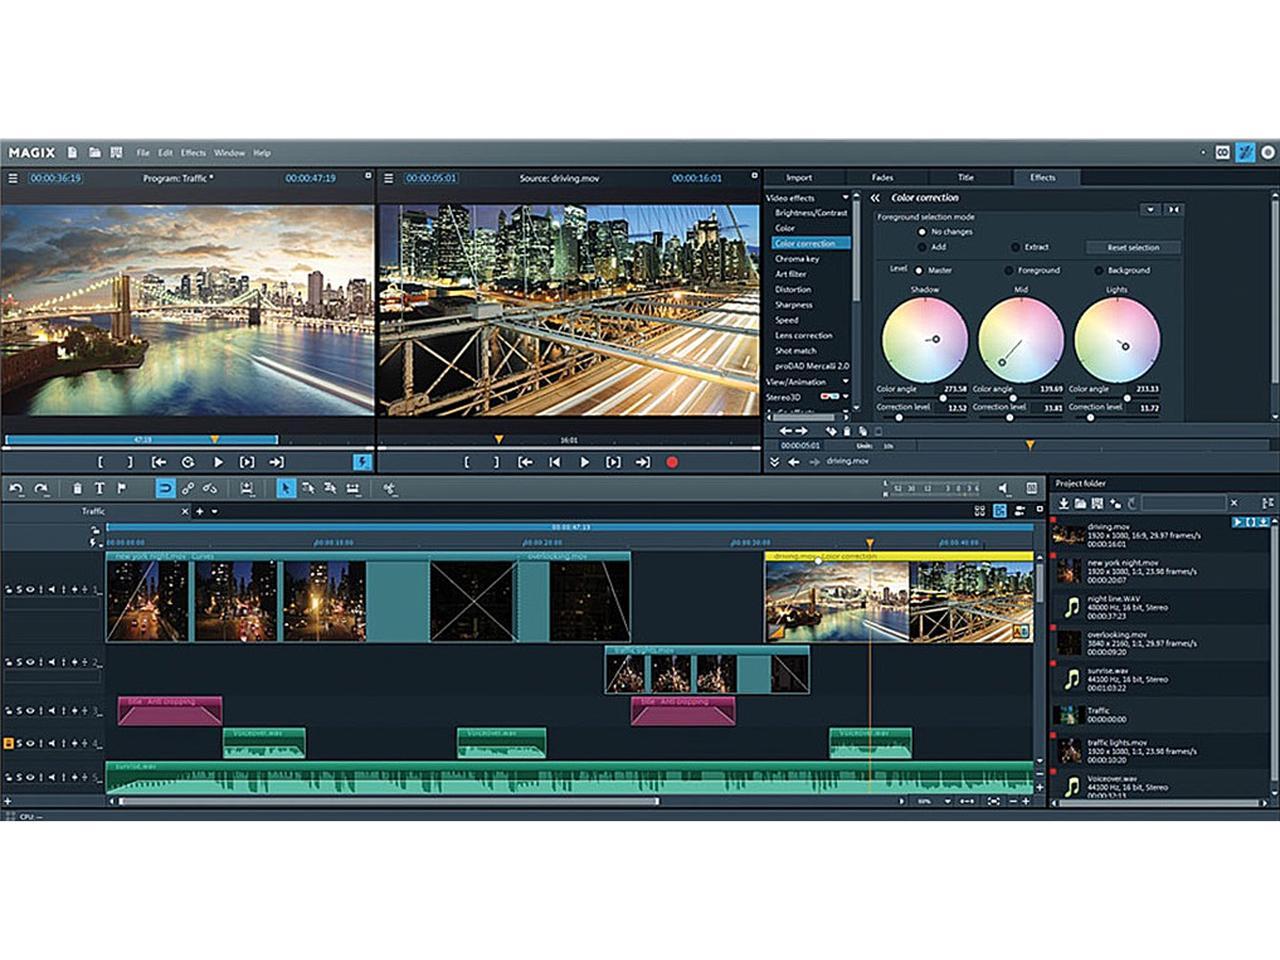Image resolution: width=1280 pixels, height=960 pixels.
Task: Choose the Extract selection mode
Action: pyautogui.click(x=1016, y=247)
